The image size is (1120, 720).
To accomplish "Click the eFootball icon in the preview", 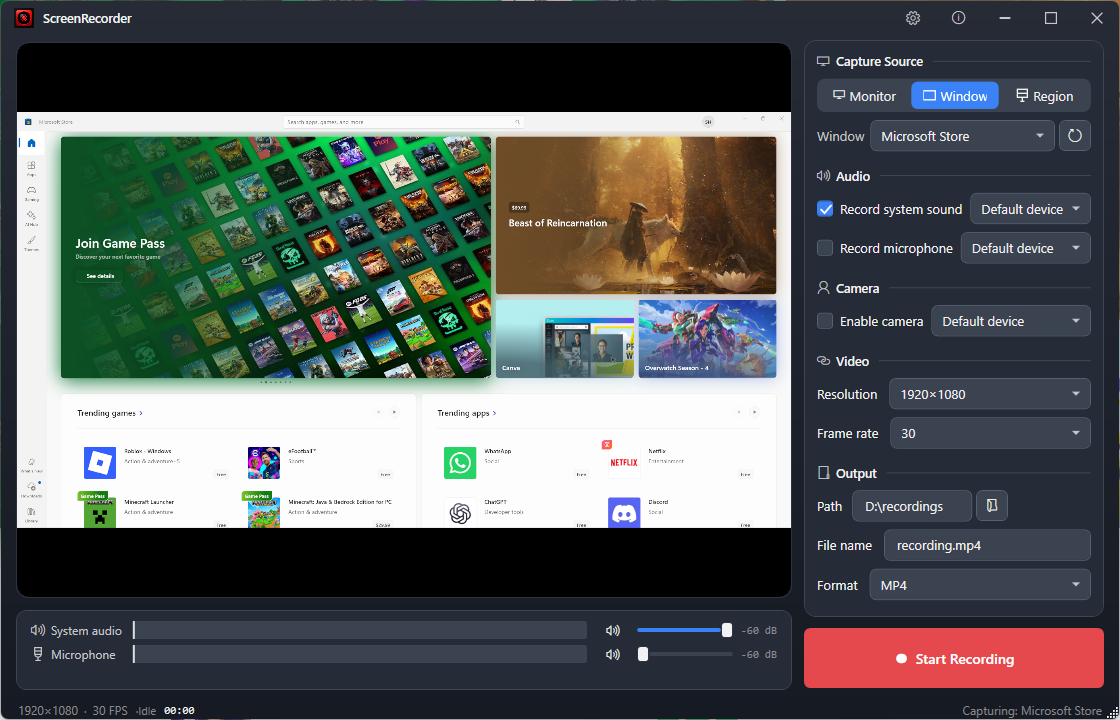I will [264, 463].
